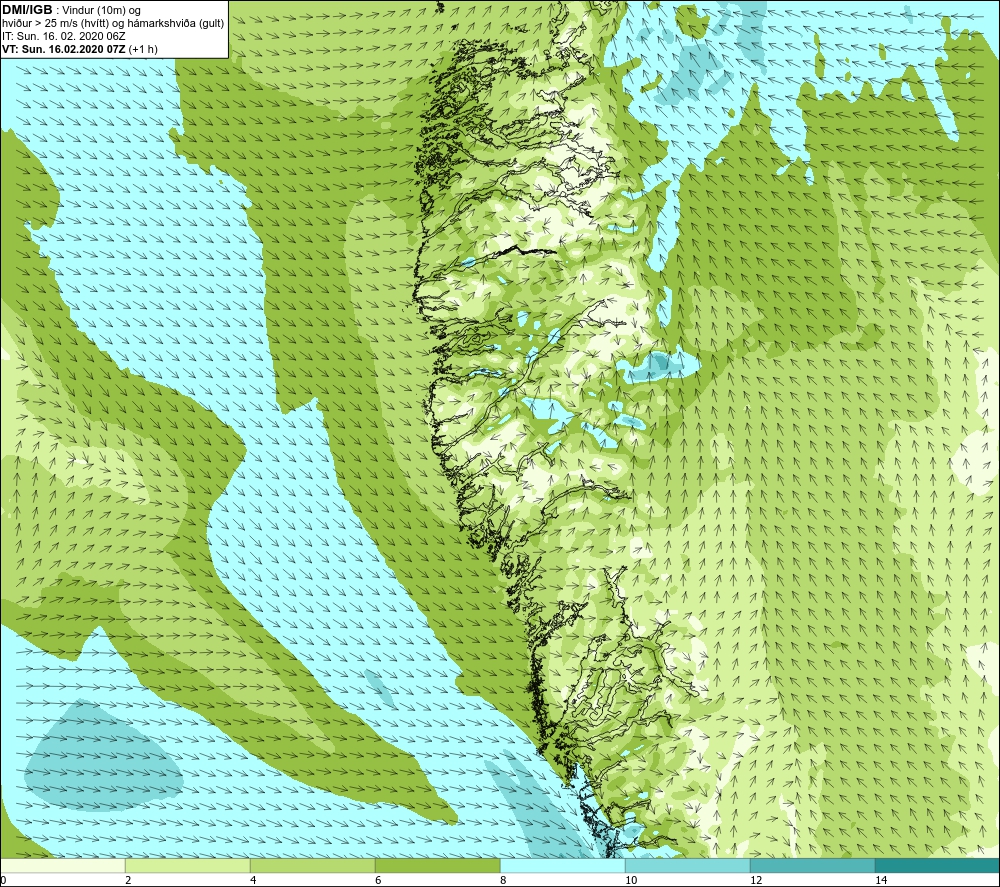
Task: Click the 8-10 m/s light cyan legend color
Action: coord(562,865)
